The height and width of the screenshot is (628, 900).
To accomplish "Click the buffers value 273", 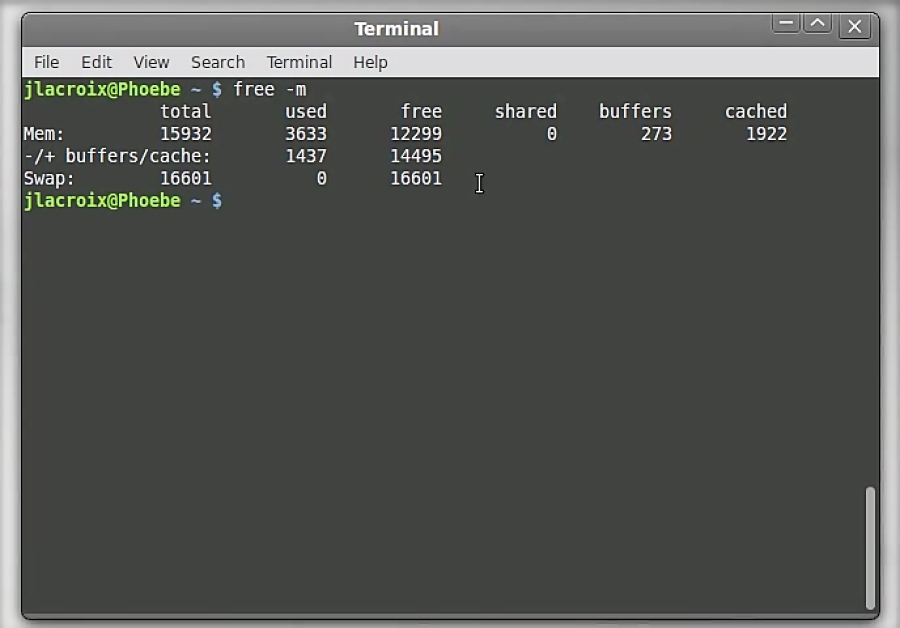I will (656, 134).
